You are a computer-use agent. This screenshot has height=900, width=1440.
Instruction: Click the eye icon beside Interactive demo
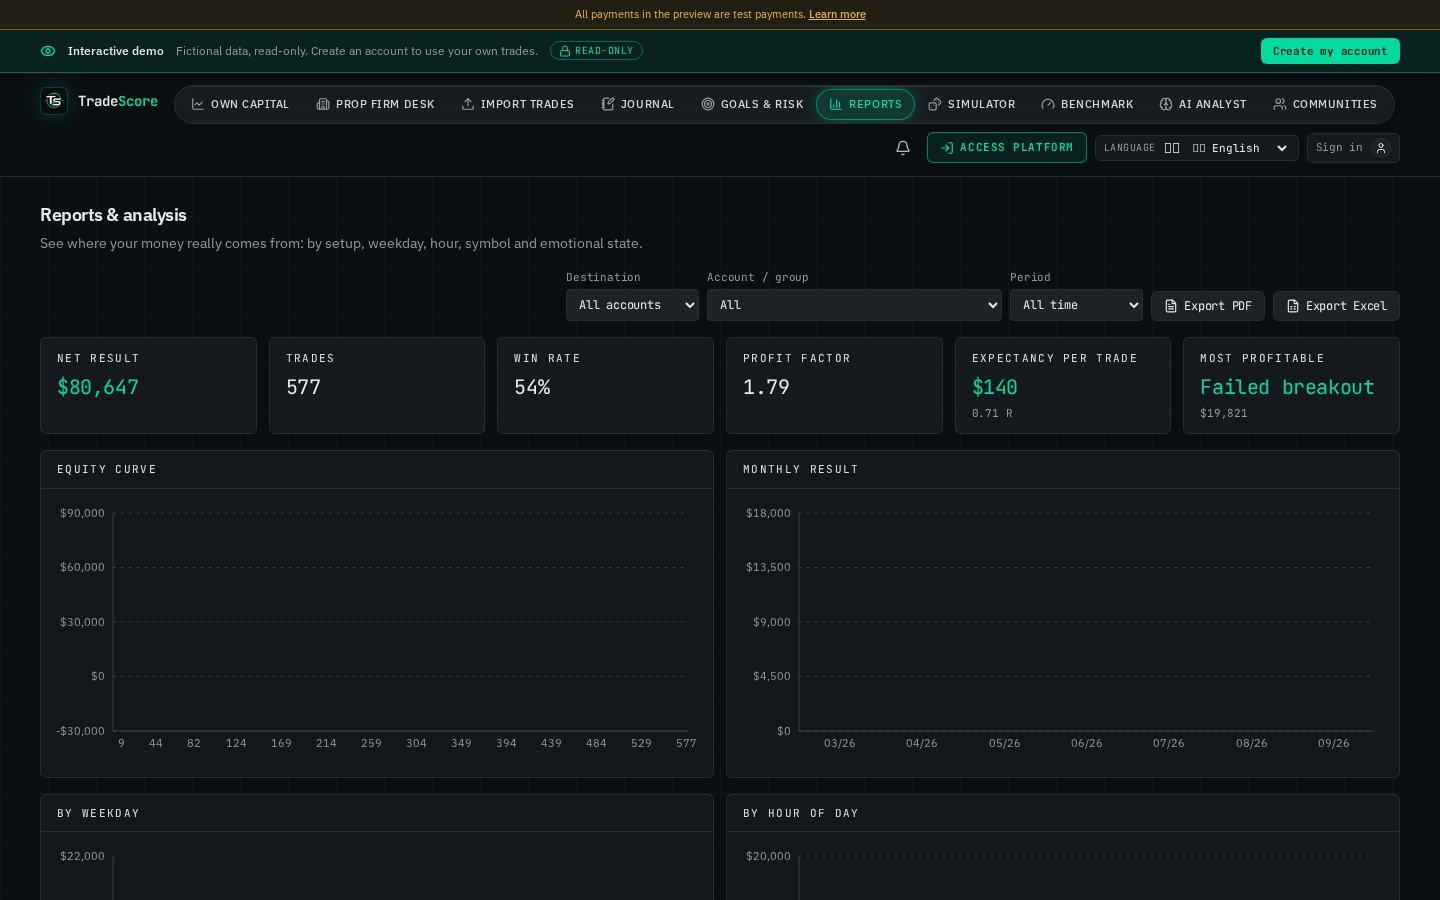[48, 51]
